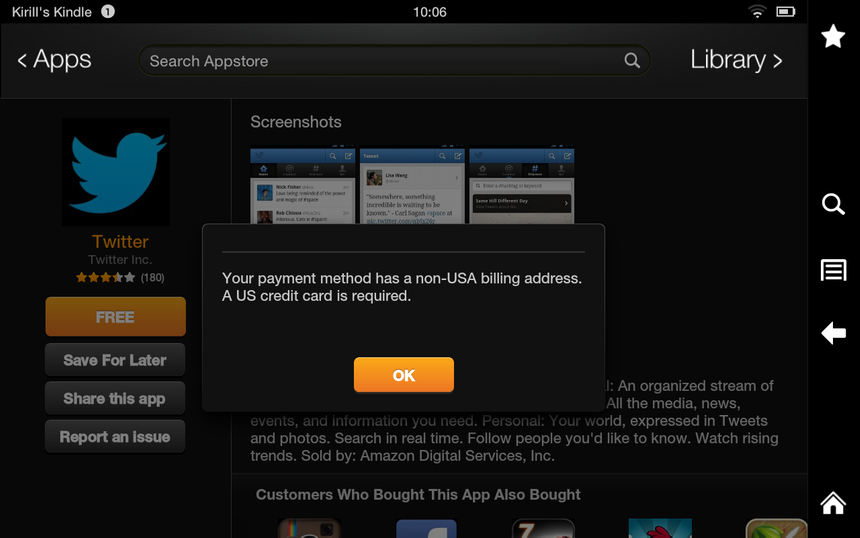860x538 pixels.
Task: Tap the Twitter app title
Action: tap(120, 241)
